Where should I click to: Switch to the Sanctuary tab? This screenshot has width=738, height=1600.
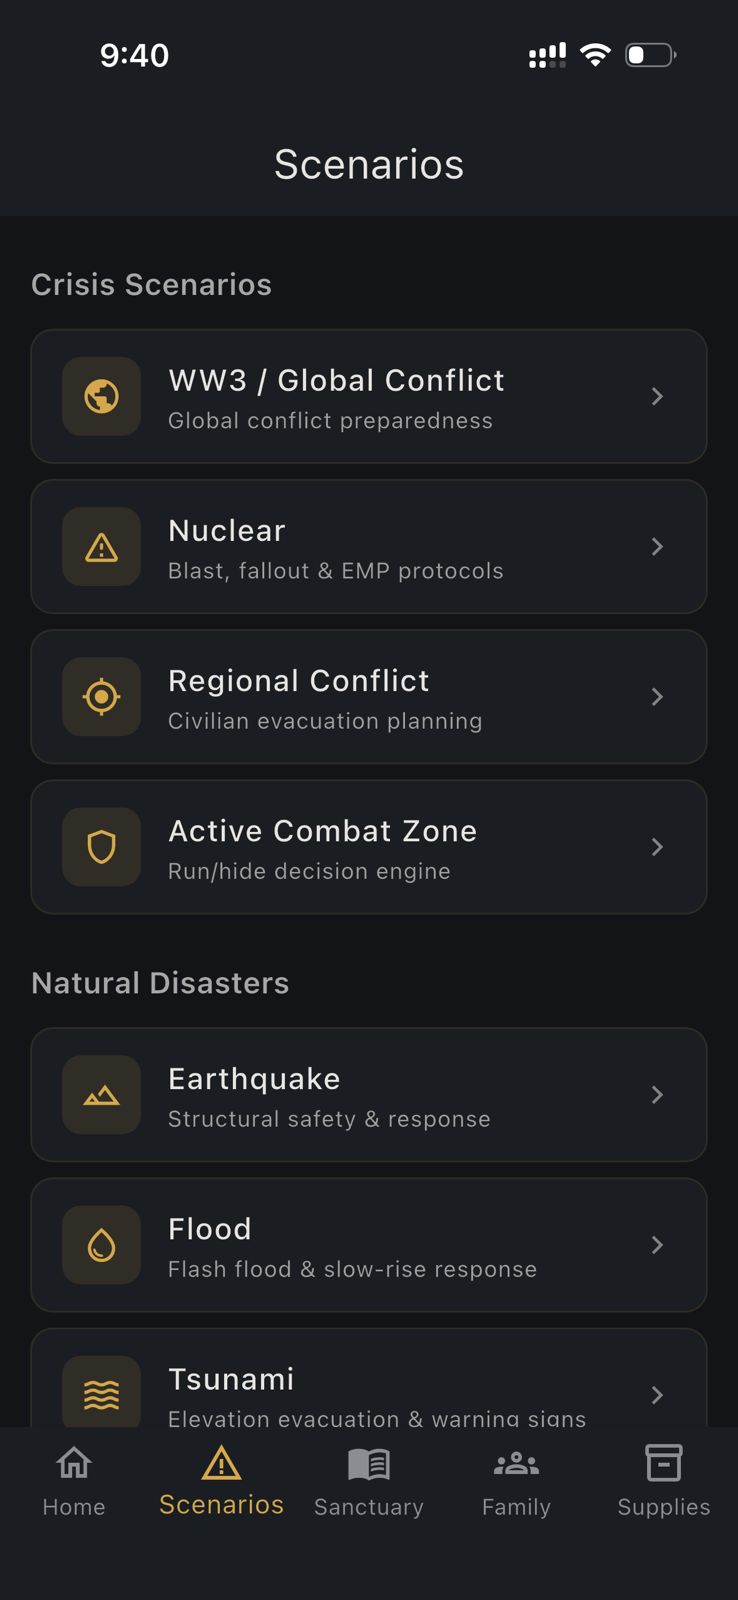click(369, 1481)
